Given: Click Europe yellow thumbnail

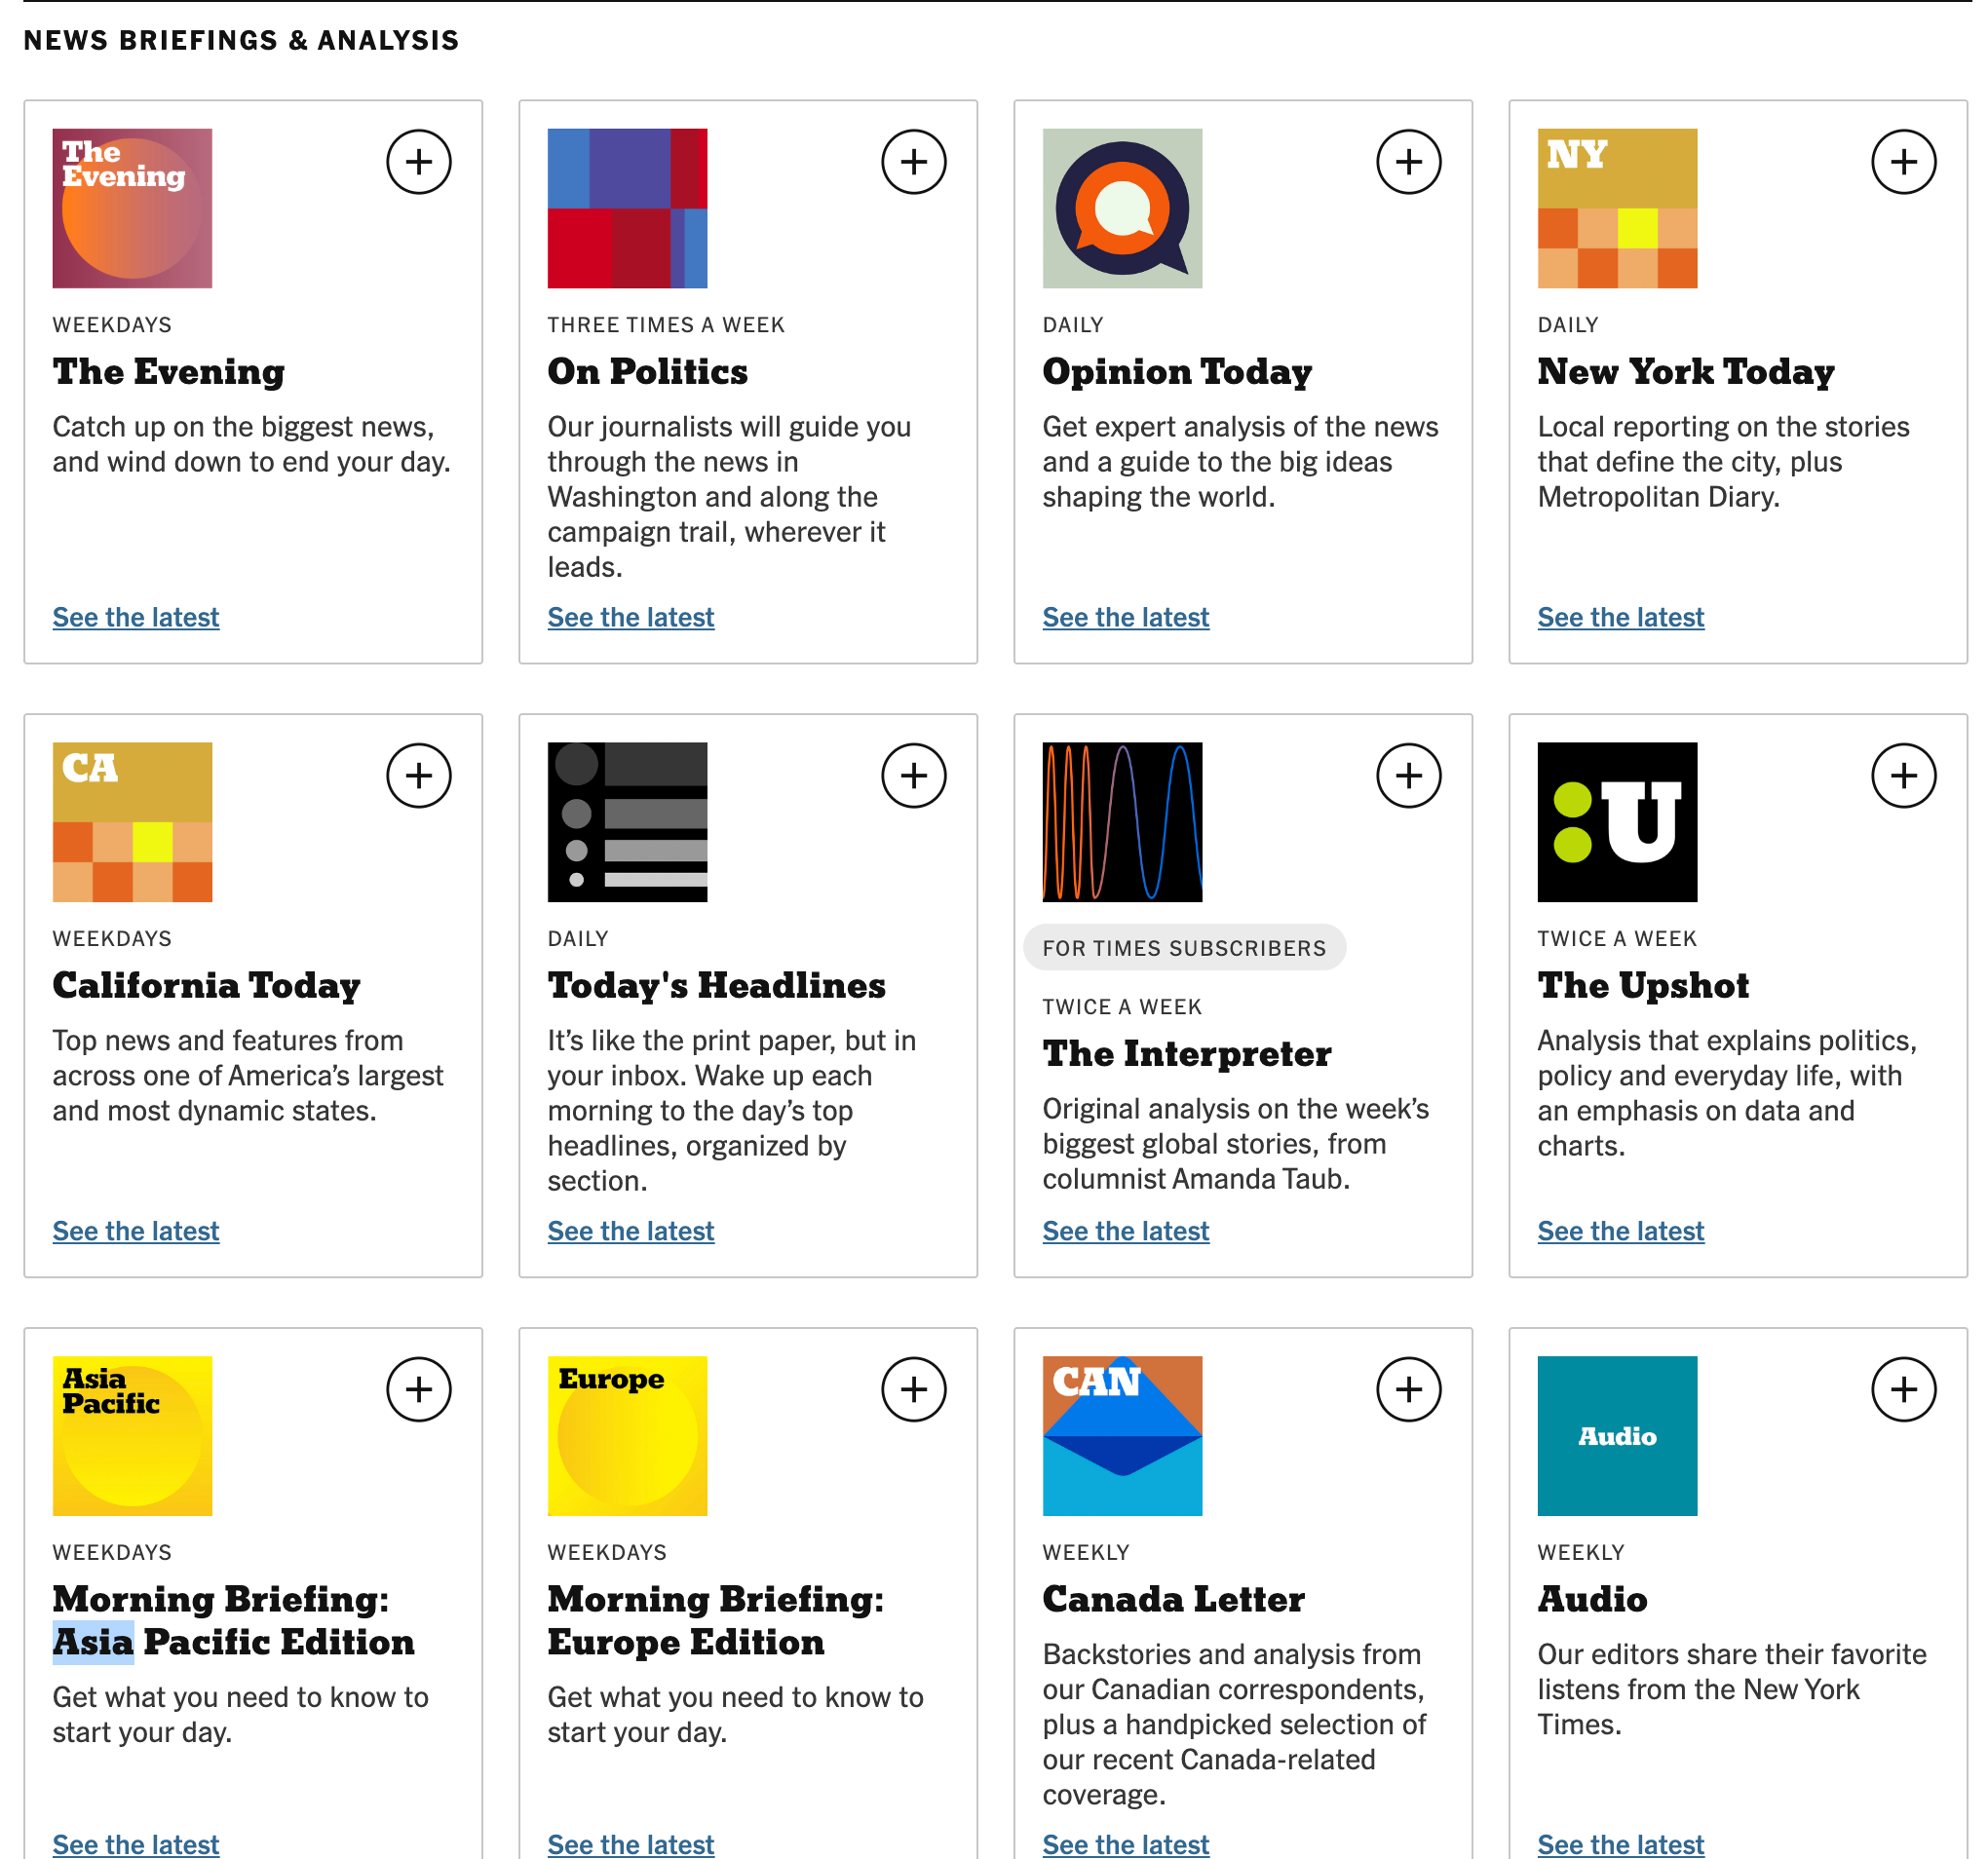Looking at the screenshot, I should (x=627, y=1436).
